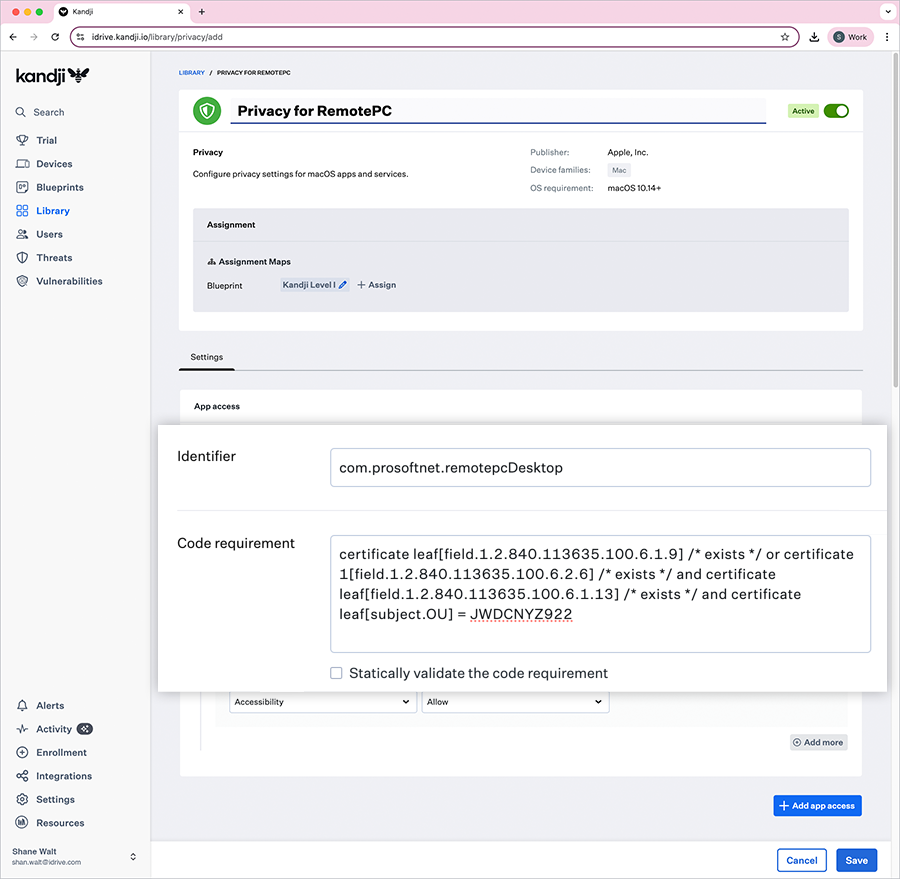Click the LIBRARY breadcrumb link
900x879 pixels.
click(191, 73)
